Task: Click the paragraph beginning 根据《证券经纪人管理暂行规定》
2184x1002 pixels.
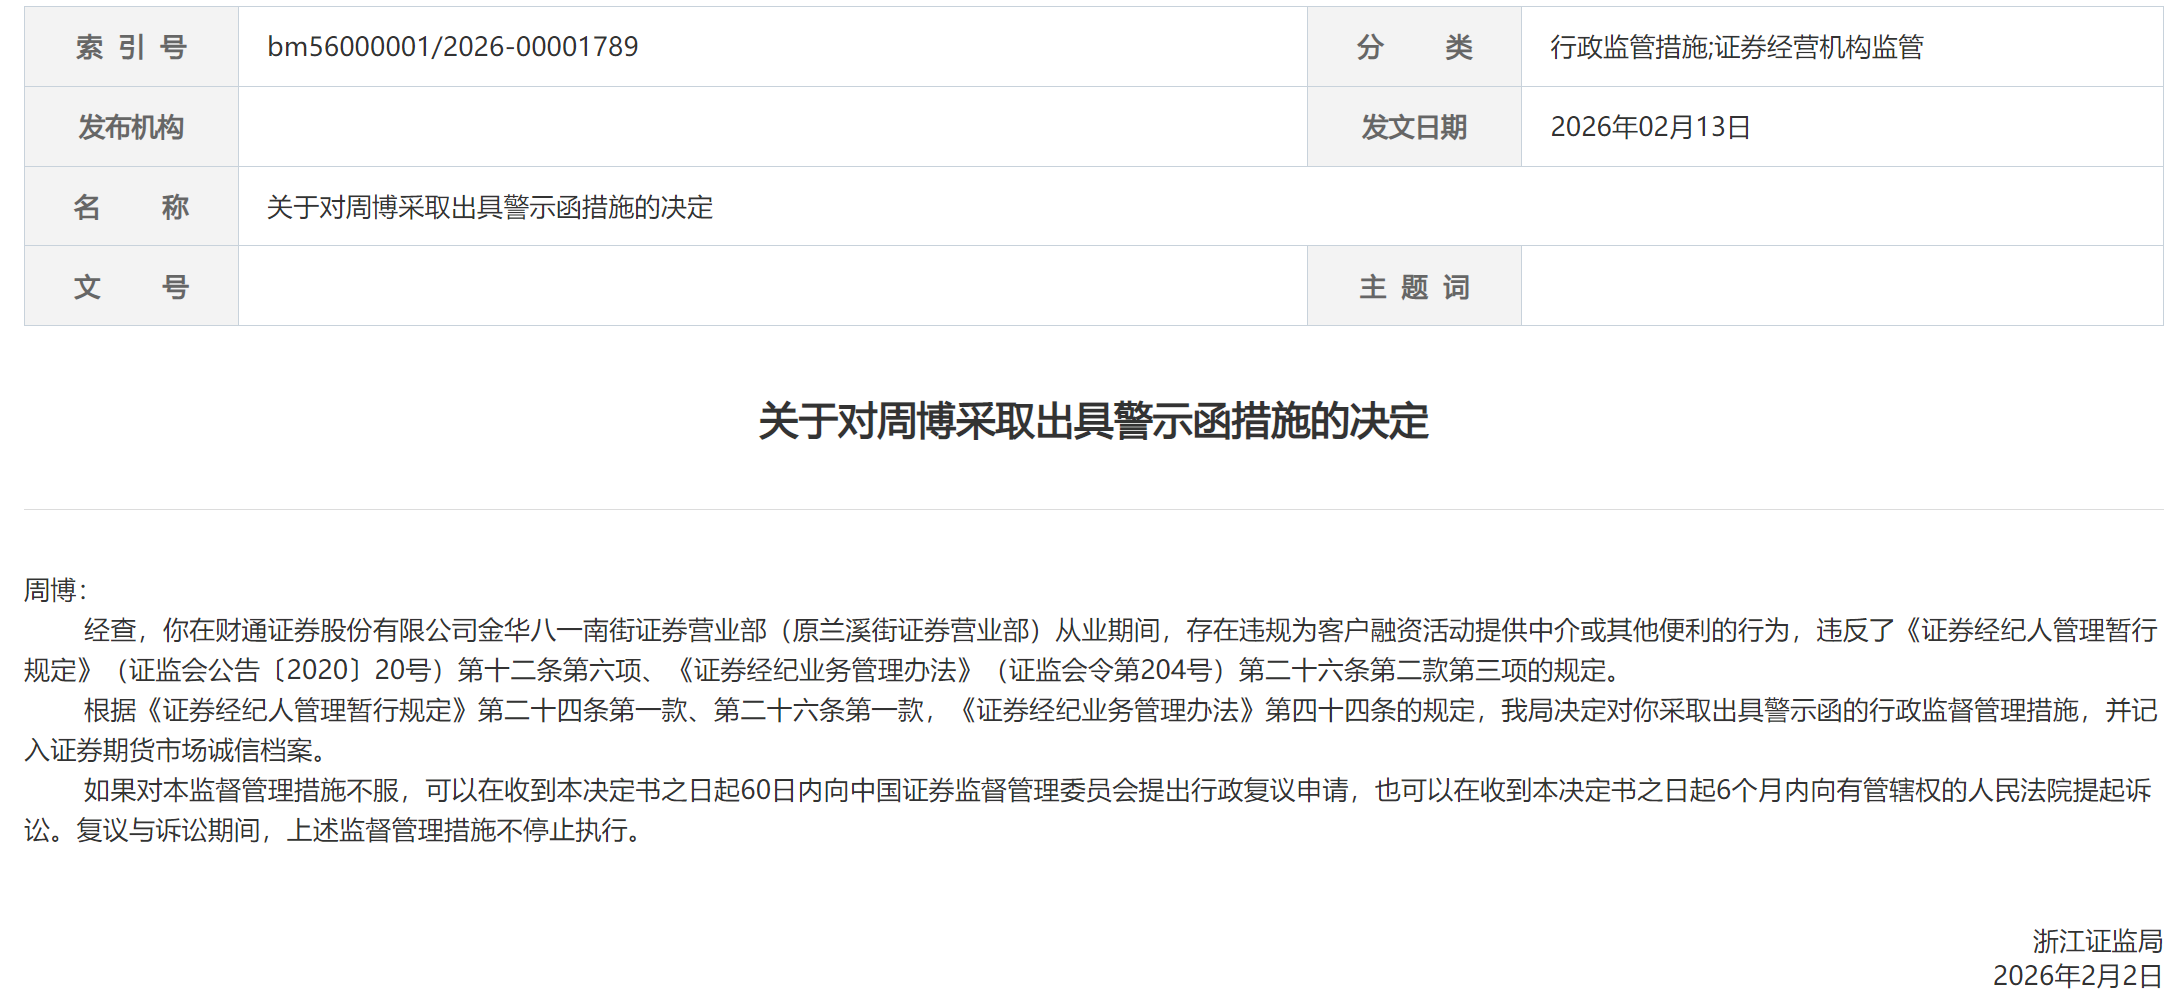Action: tap(1091, 730)
